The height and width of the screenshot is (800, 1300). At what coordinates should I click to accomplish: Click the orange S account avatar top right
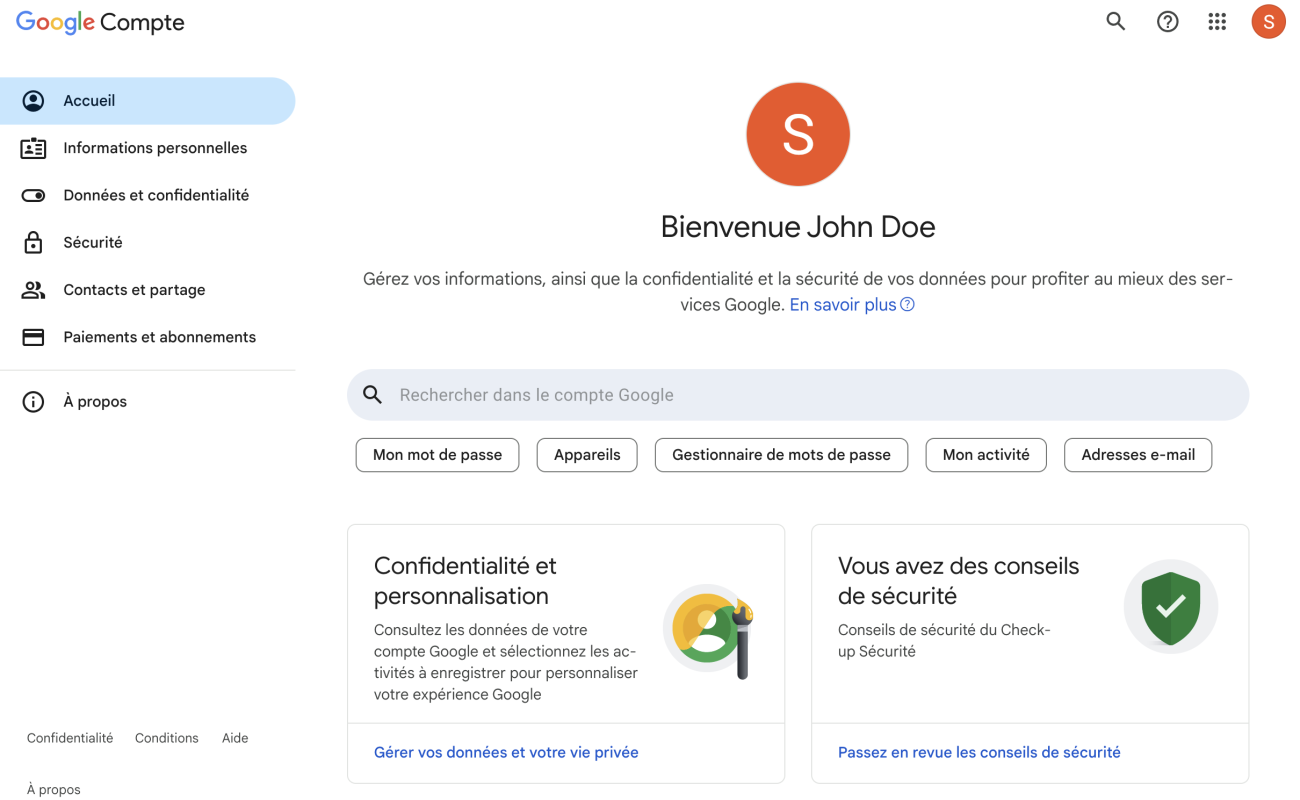[x=1268, y=21]
